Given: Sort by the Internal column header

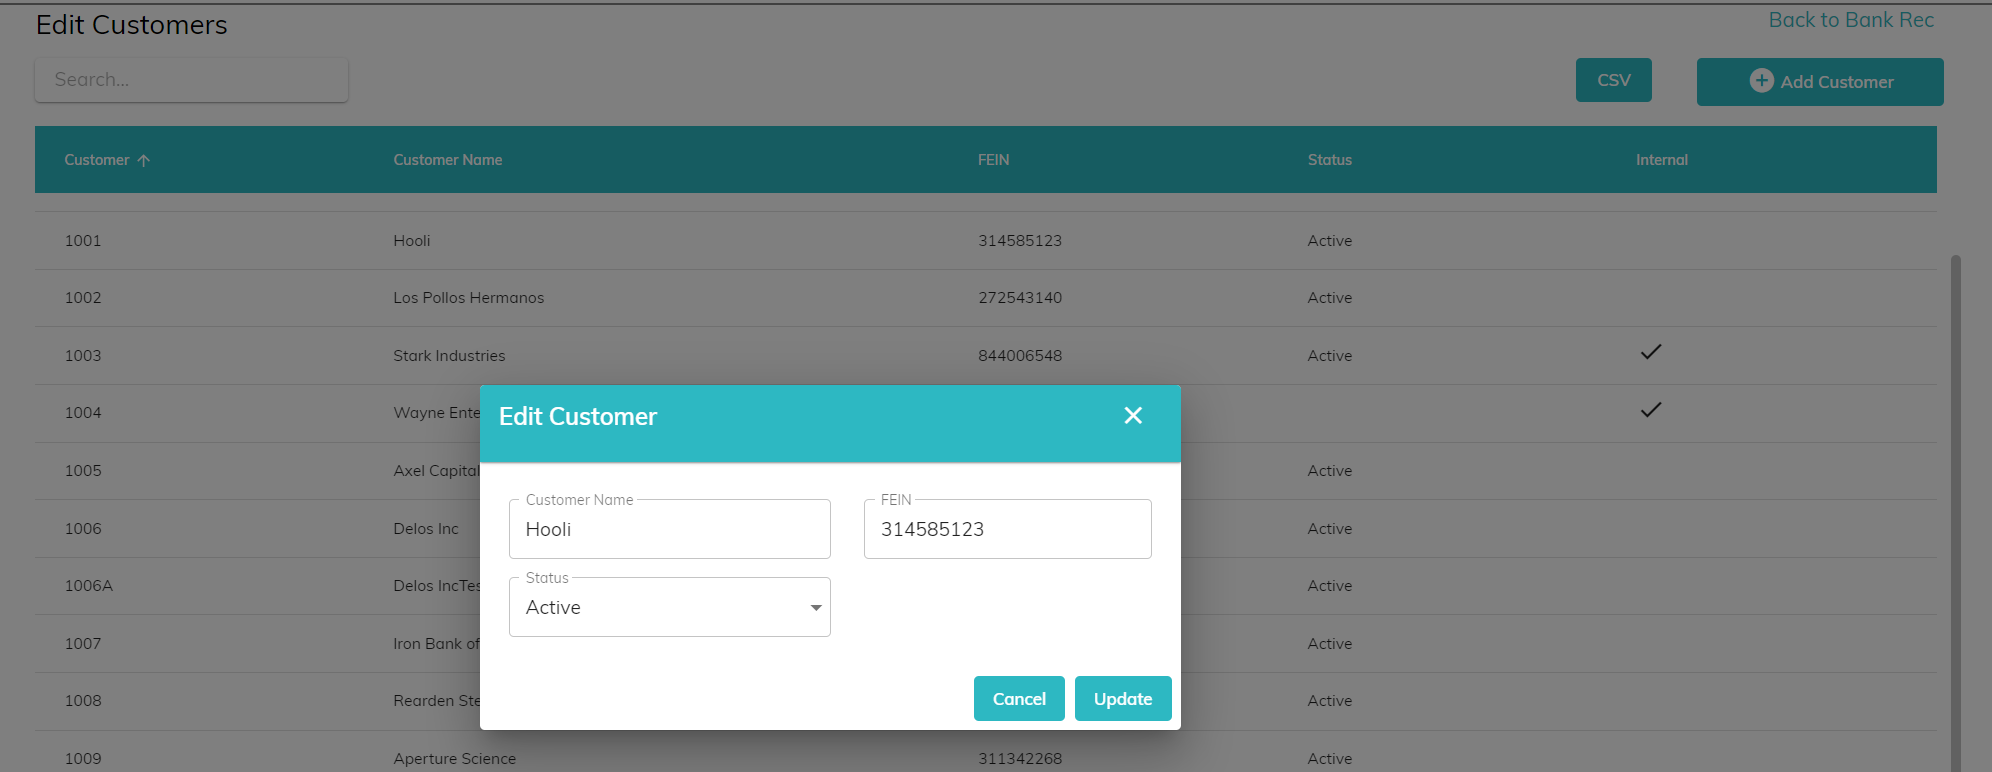Looking at the screenshot, I should point(1661,160).
